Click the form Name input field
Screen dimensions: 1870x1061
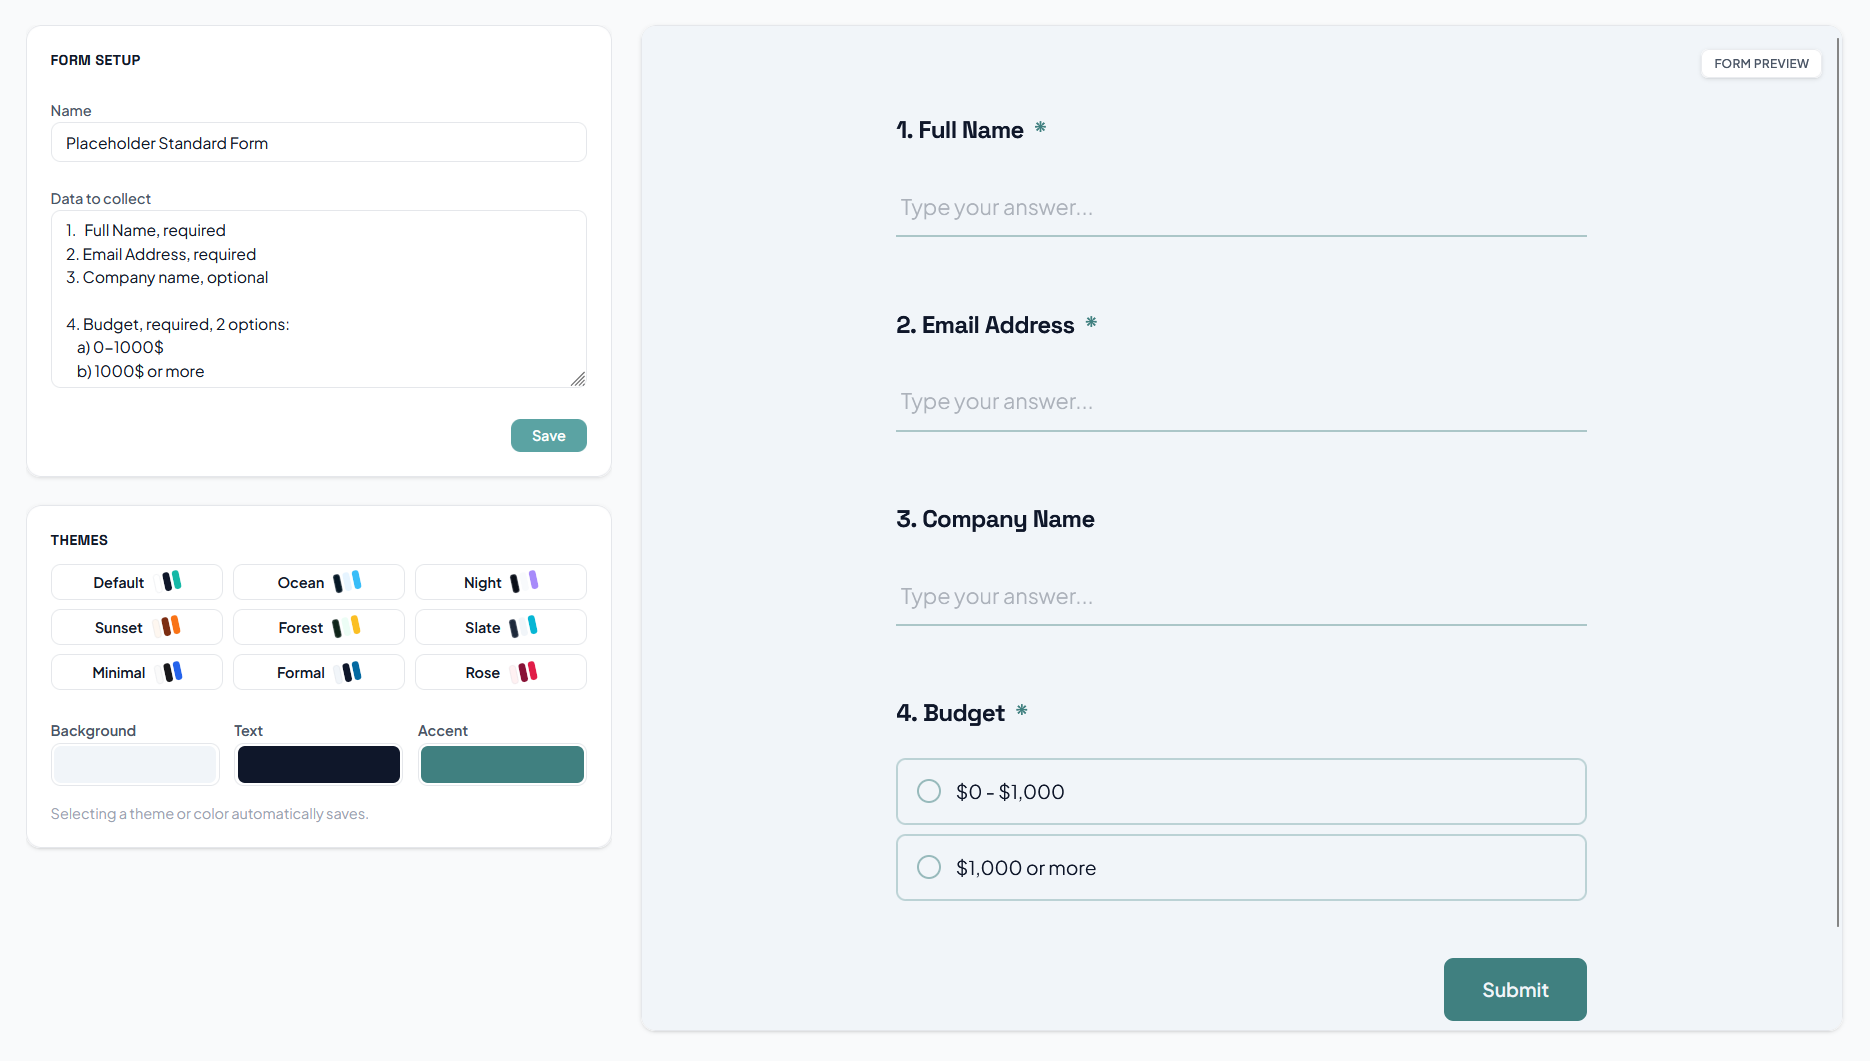[x=318, y=143]
